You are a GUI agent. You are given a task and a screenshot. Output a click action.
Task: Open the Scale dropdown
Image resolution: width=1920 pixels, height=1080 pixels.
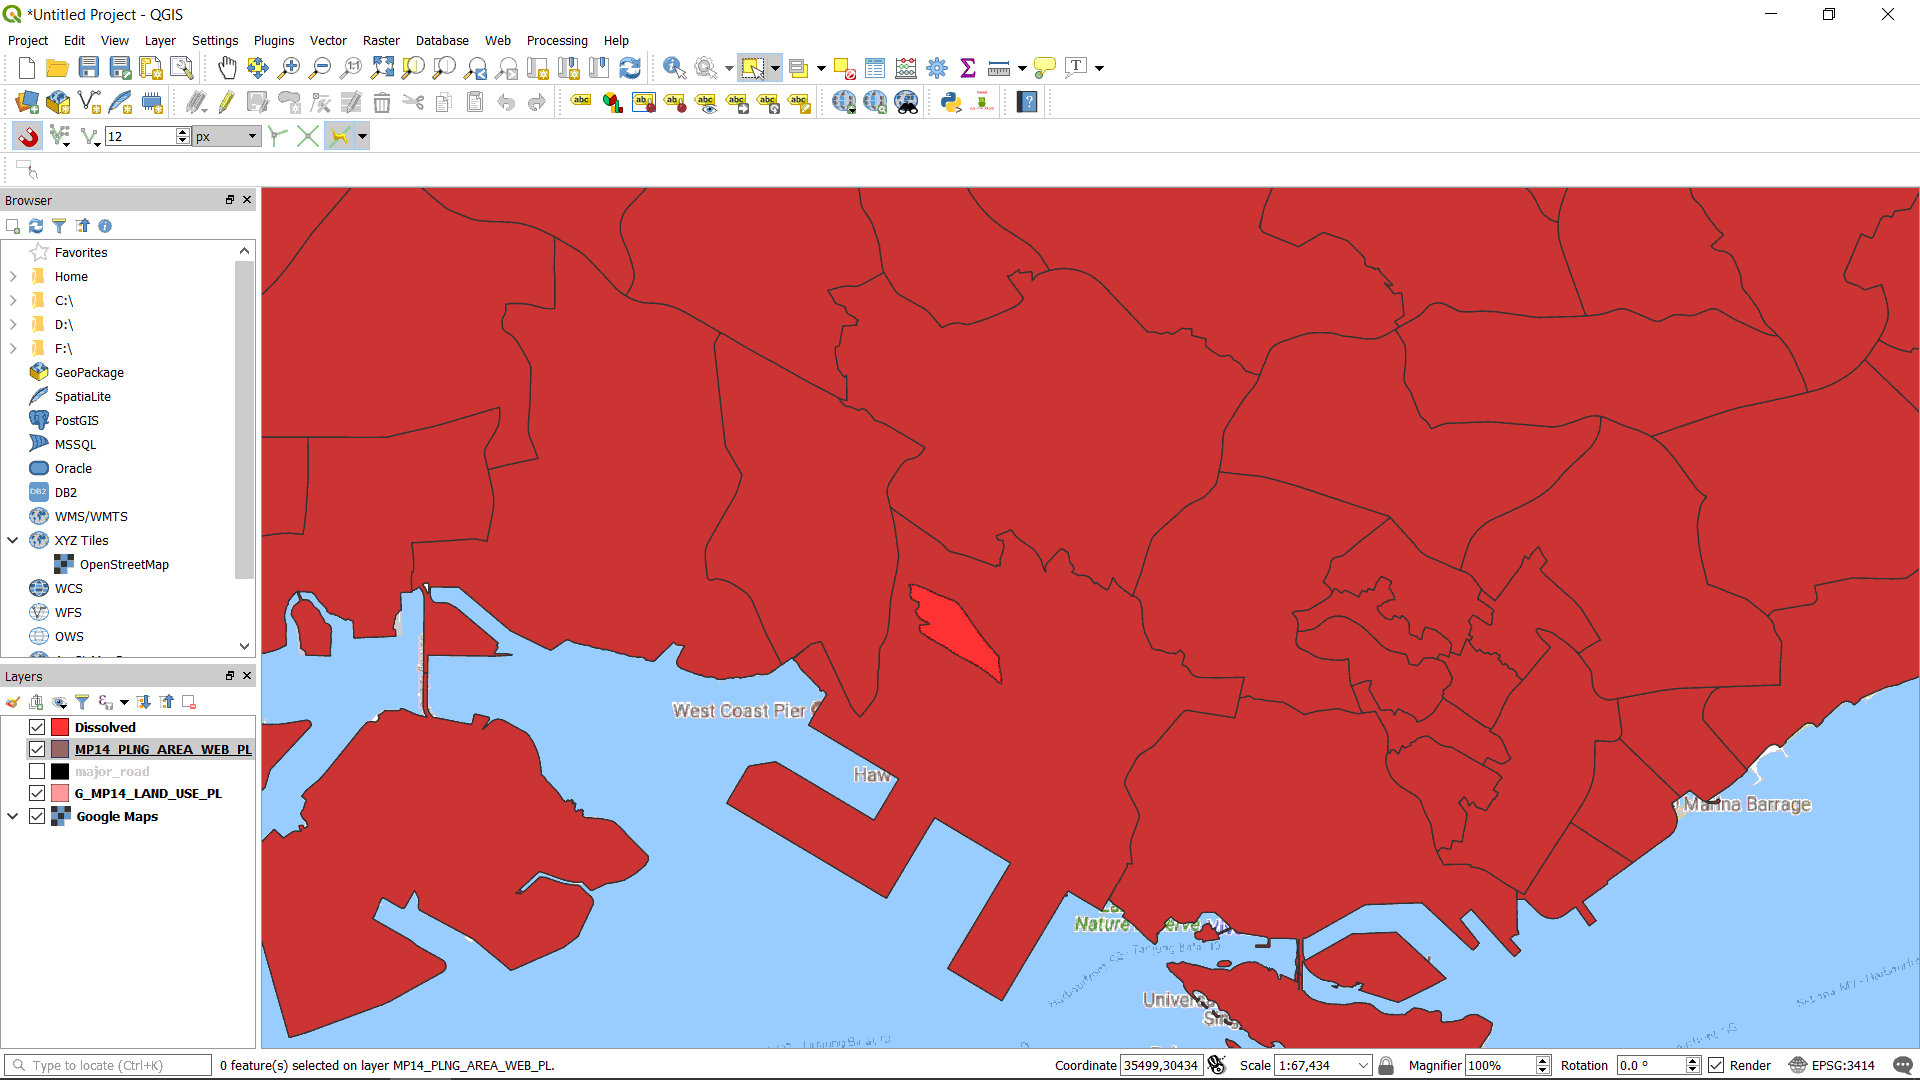click(1363, 1065)
